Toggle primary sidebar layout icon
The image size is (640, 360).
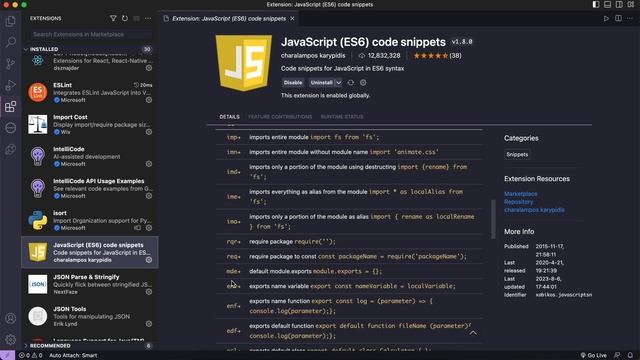coord(596,4)
